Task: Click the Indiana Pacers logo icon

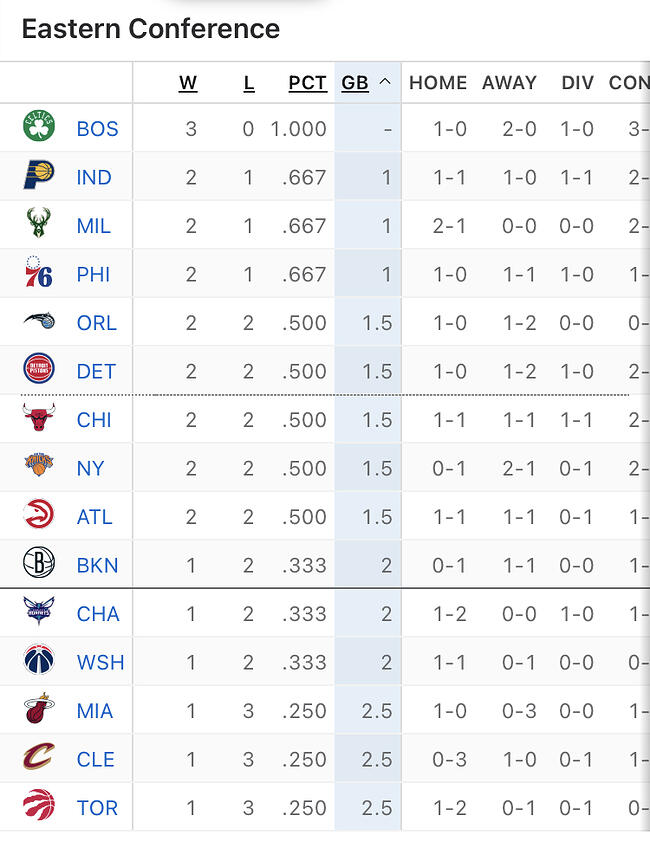Action: [39, 176]
